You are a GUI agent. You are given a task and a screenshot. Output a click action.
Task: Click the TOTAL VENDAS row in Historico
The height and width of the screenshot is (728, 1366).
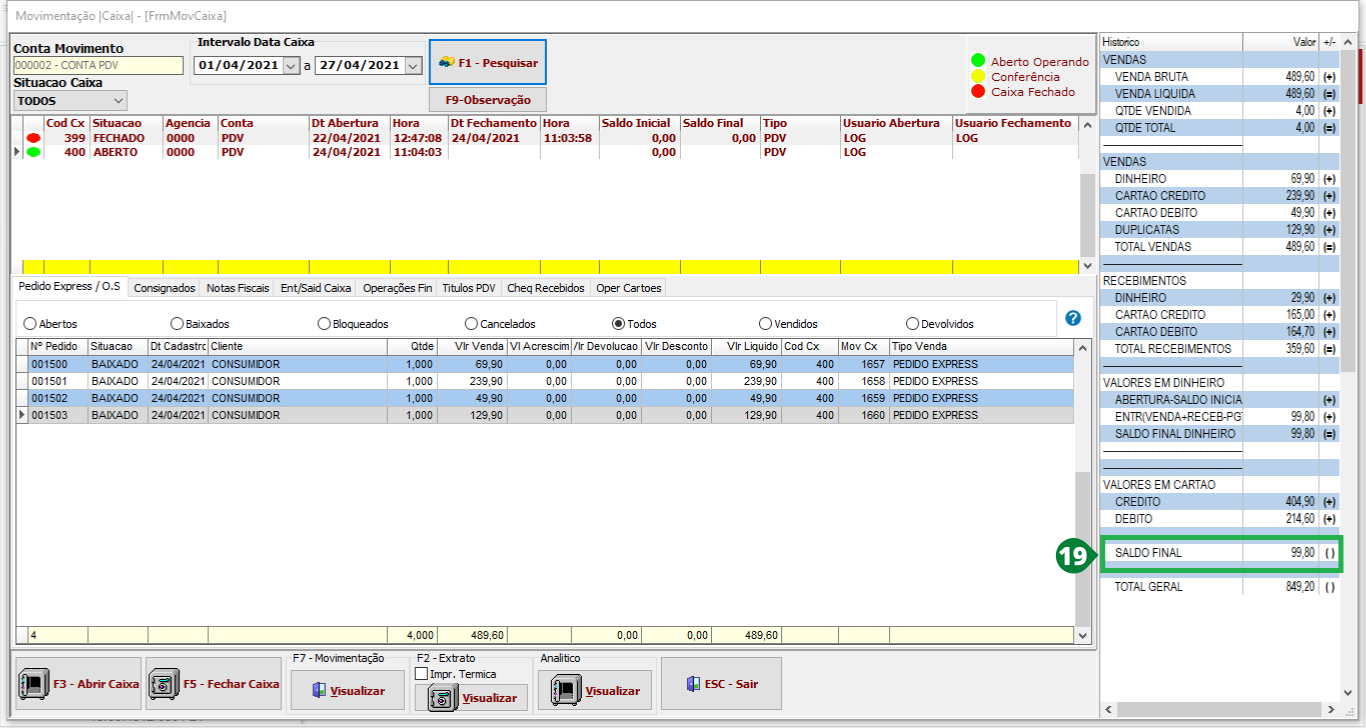point(1219,247)
